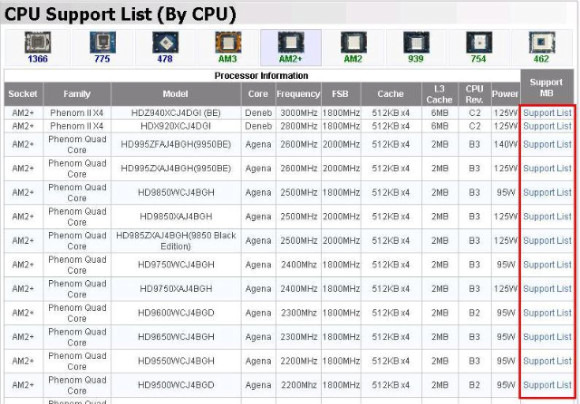This screenshot has width=580, height=404.
Task: Open Support List for HD9550WCJ4BGH
Action: coord(547,361)
